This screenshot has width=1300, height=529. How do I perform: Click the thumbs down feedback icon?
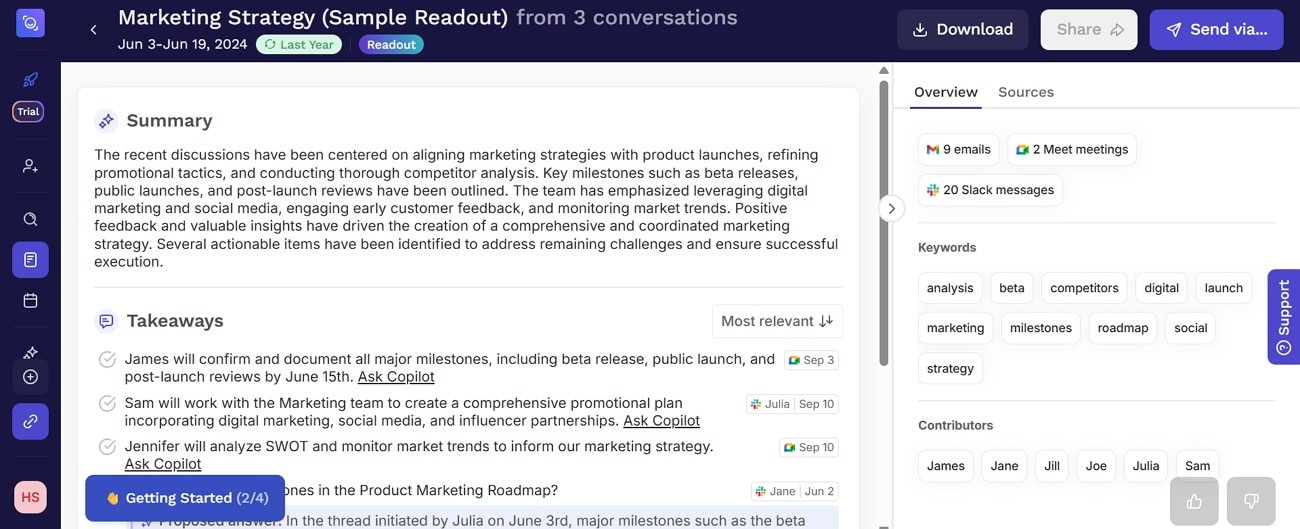[1250, 501]
